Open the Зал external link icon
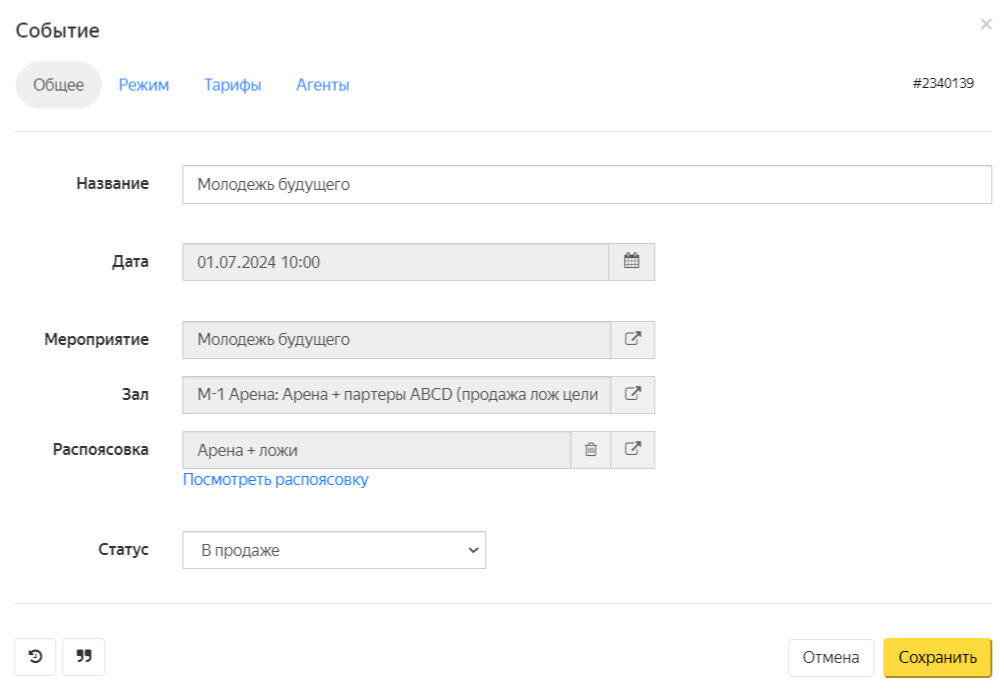Viewport: 1004px width, 691px height. 632,394
